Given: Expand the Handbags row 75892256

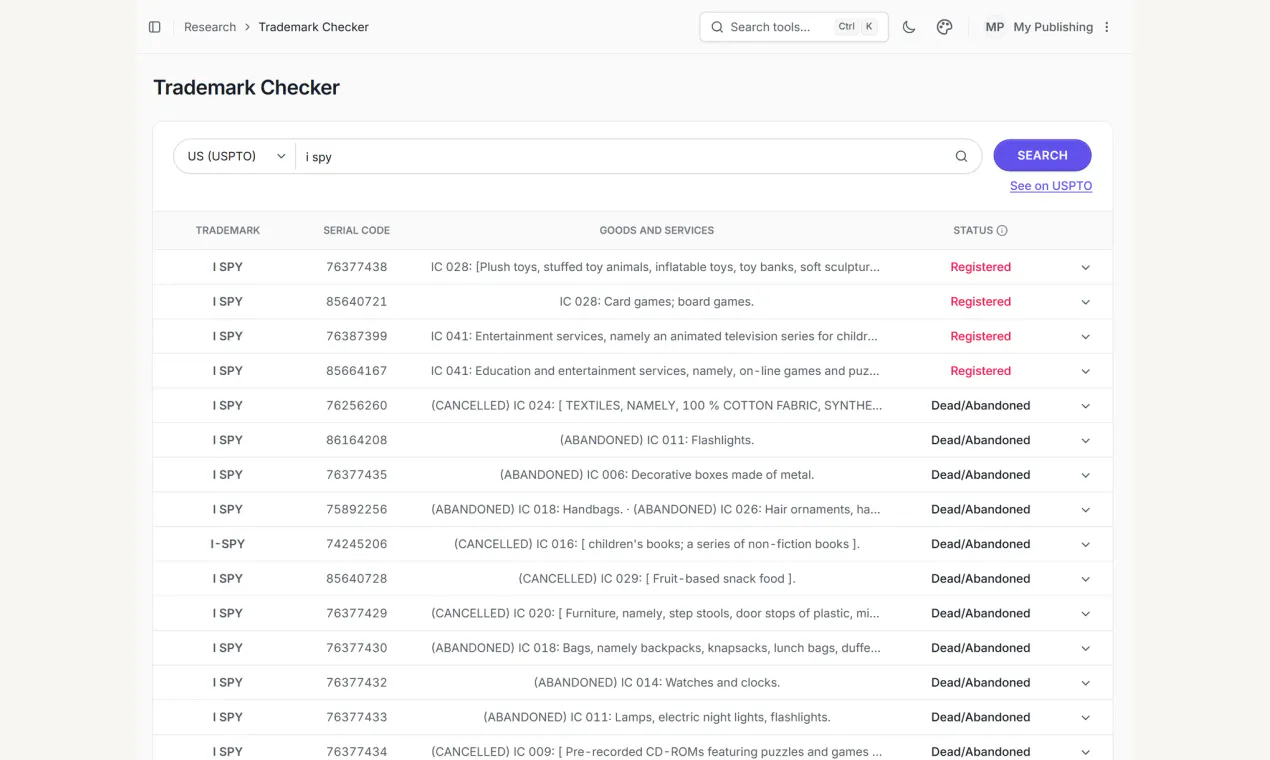Looking at the screenshot, I should [x=1085, y=510].
